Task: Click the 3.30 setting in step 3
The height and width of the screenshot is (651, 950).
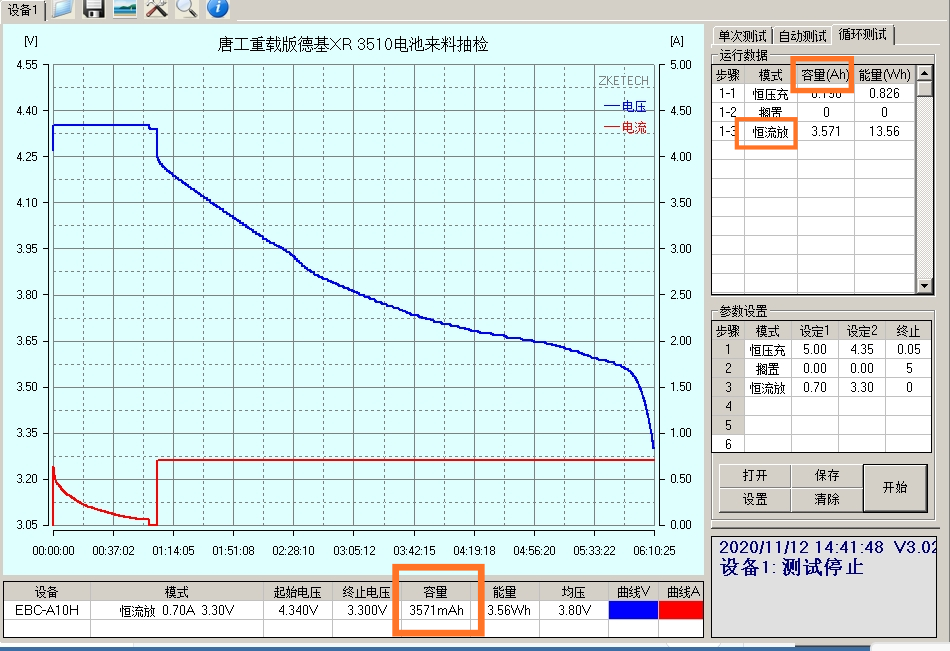Action: pyautogui.click(x=862, y=387)
